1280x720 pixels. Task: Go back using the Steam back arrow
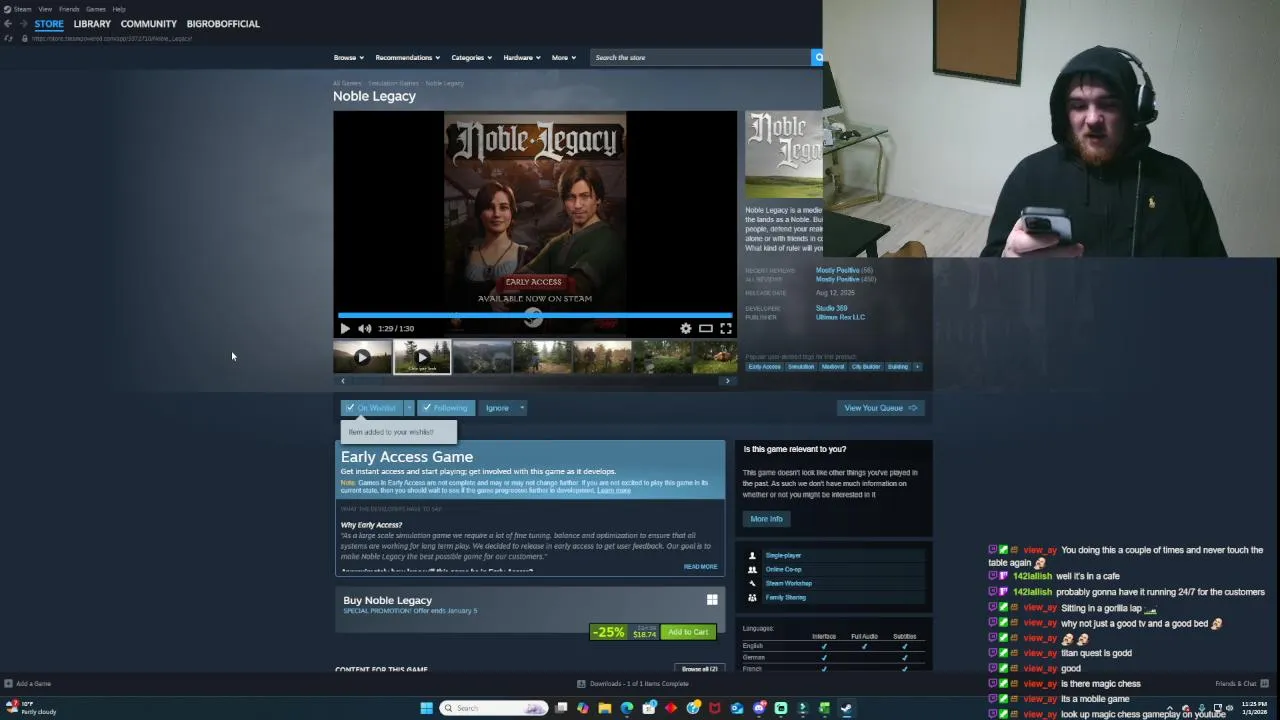pyautogui.click(x=8, y=24)
